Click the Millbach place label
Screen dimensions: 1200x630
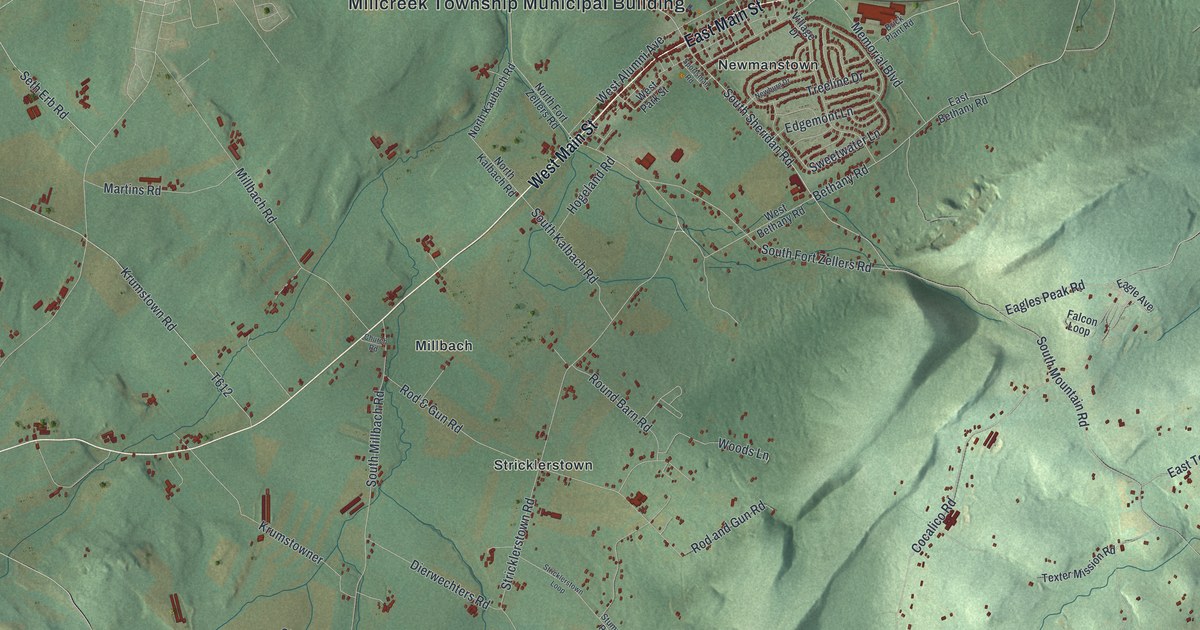coord(443,346)
